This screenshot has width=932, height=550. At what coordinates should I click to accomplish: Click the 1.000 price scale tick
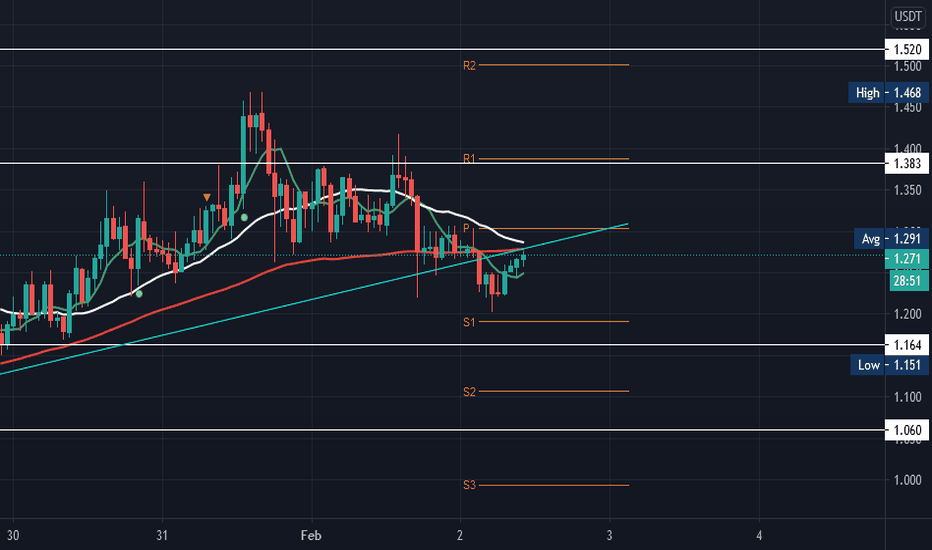point(908,480)
